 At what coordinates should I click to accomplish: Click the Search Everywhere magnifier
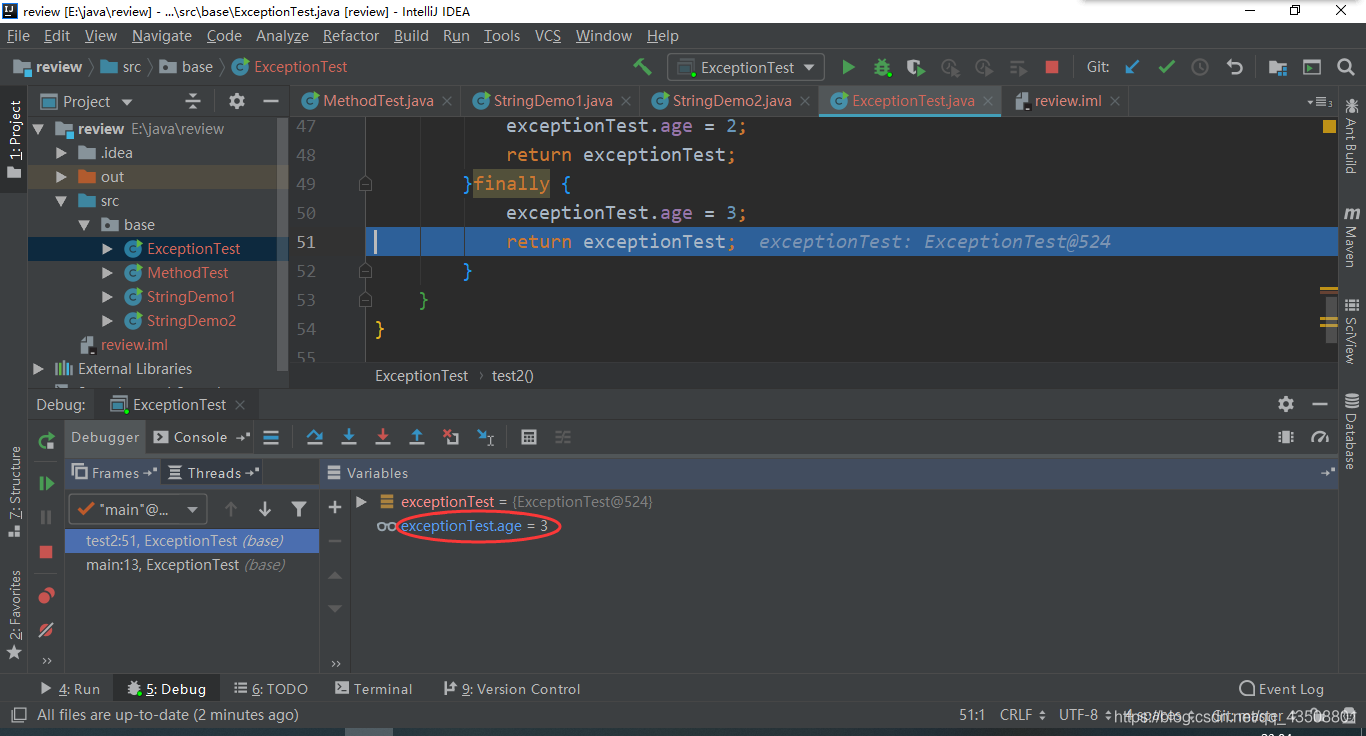[1345, 67]
